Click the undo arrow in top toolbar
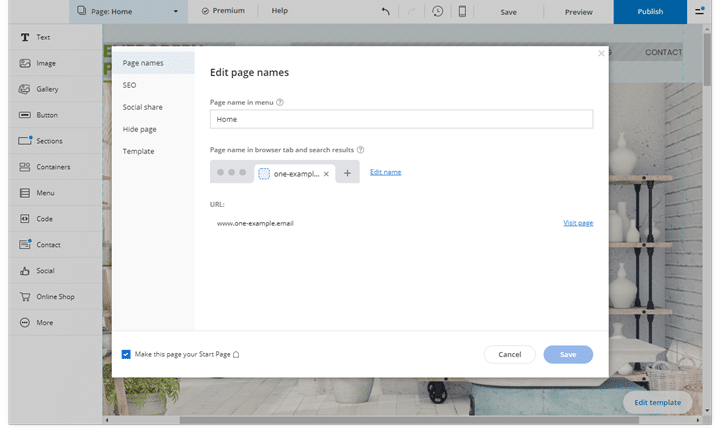The image size is (720, 433). (x=386, y=11)
